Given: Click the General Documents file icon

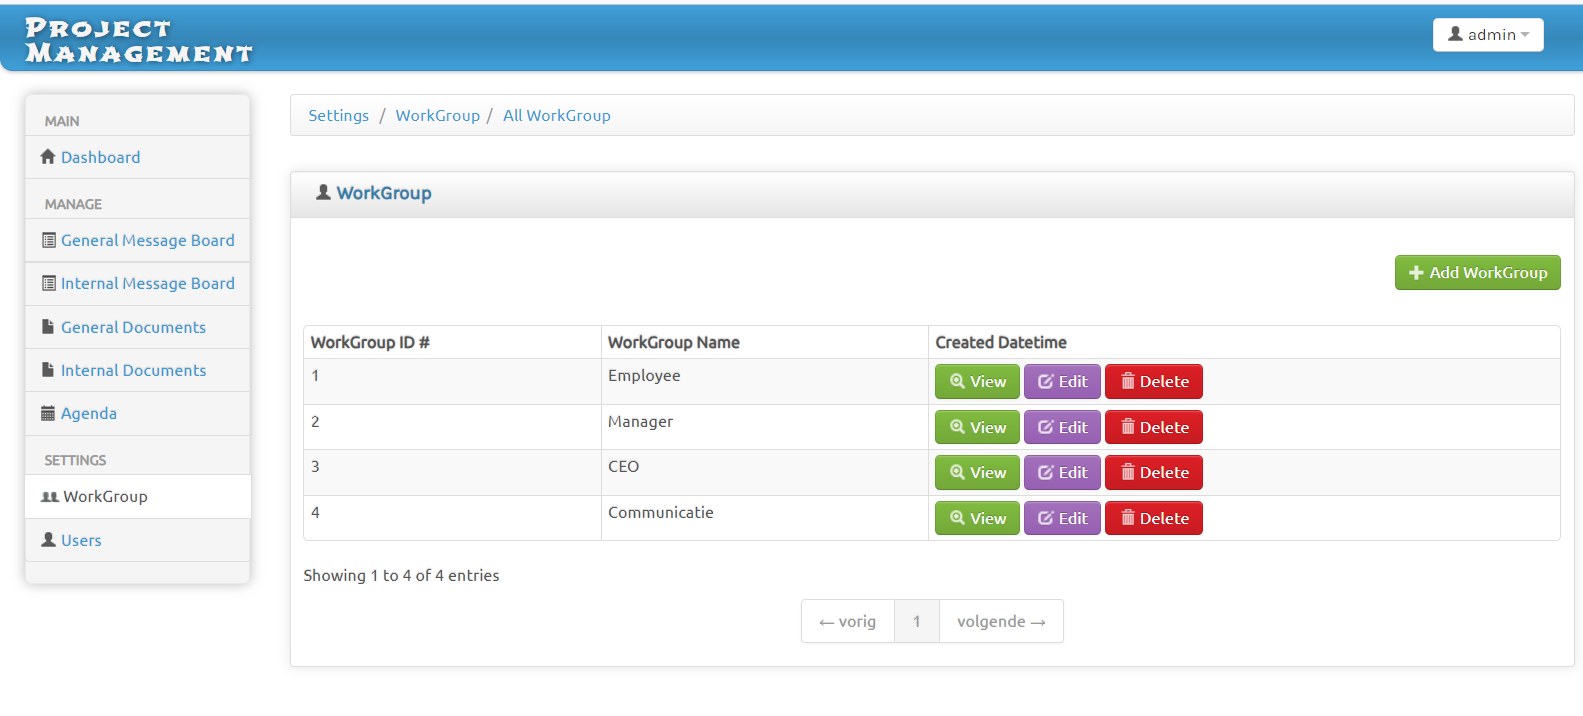Looking at the screenshot, I should coord(48,327).
